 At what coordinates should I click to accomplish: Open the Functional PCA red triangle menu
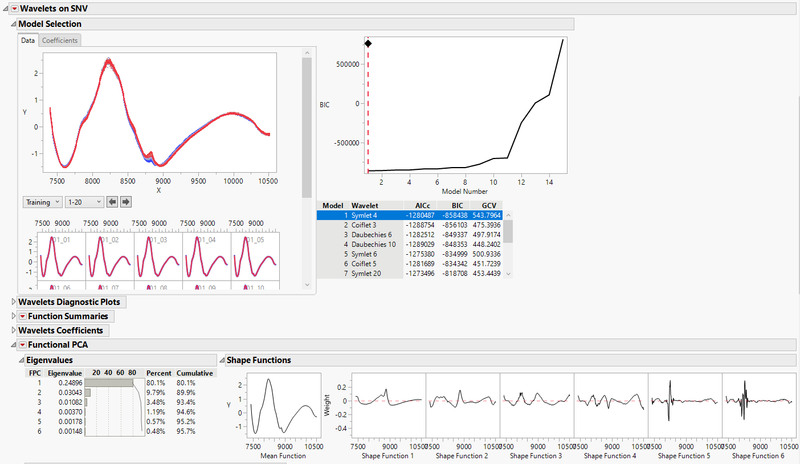pos(22,345)
